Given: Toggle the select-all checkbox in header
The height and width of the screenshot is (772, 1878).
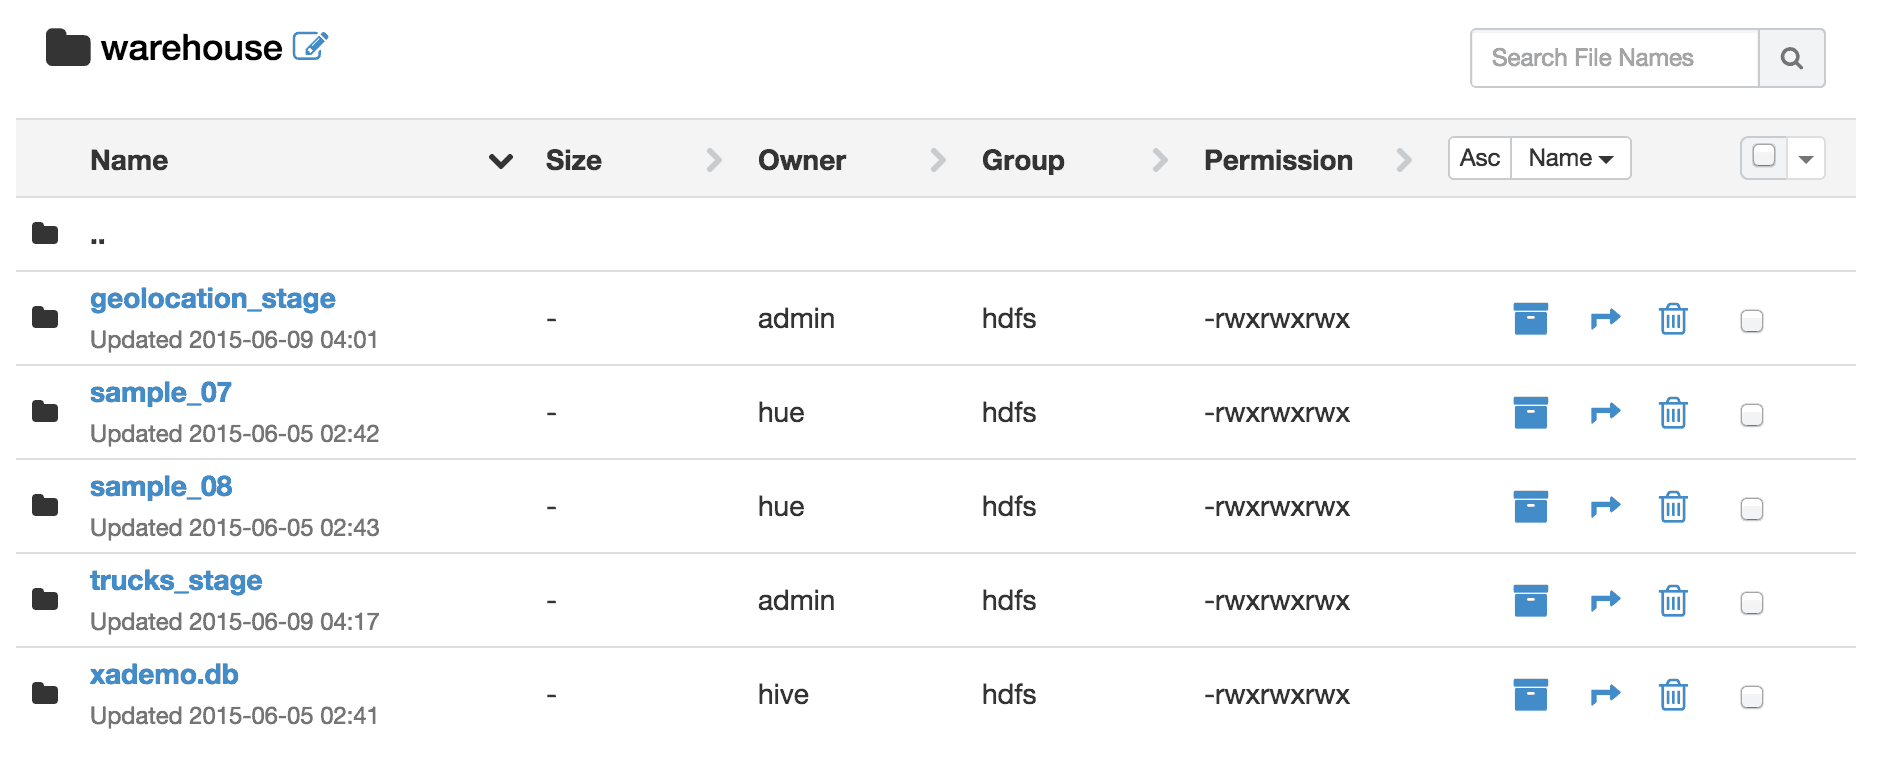Looking at the screenshot, I should click(x=1764, y=156).
